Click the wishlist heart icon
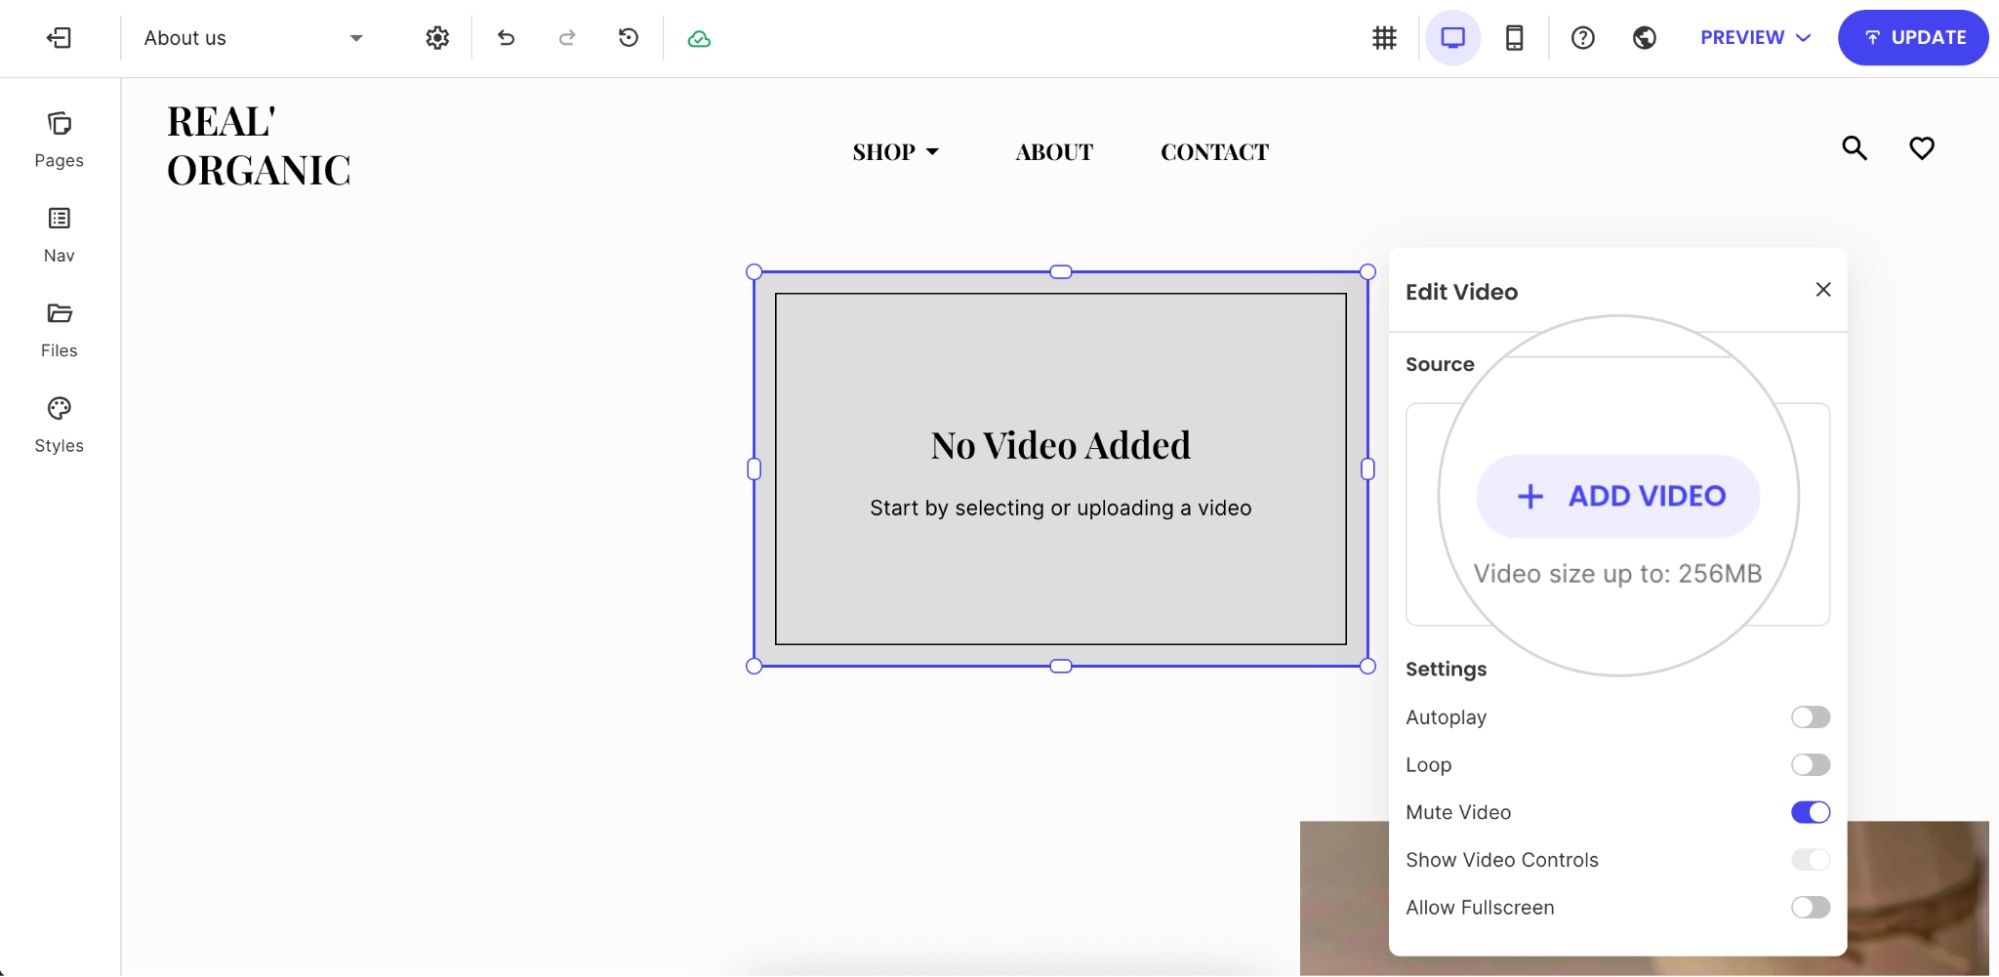Viewport: 1999px width, 977px height. click(1921, 148)
